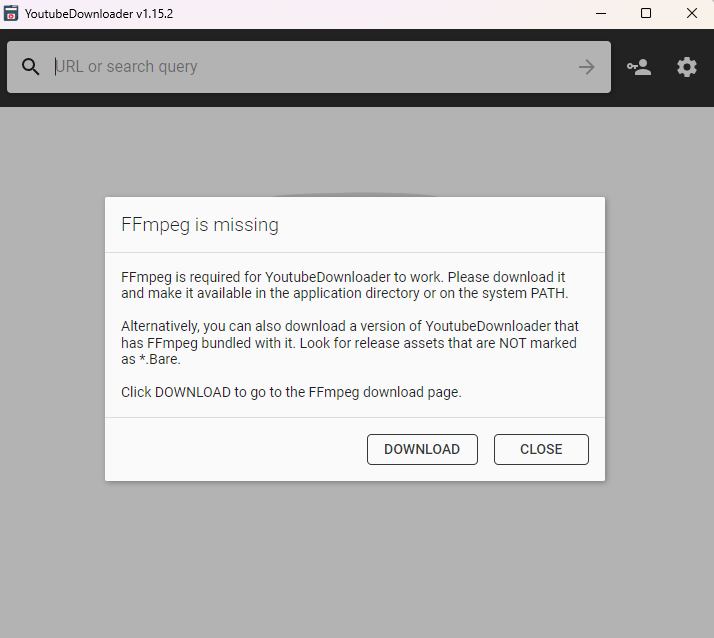Screen dimensions: 714x638
Task: Dismiss the FFmpeg dialog with the CLOSE button
Action: 541,449
